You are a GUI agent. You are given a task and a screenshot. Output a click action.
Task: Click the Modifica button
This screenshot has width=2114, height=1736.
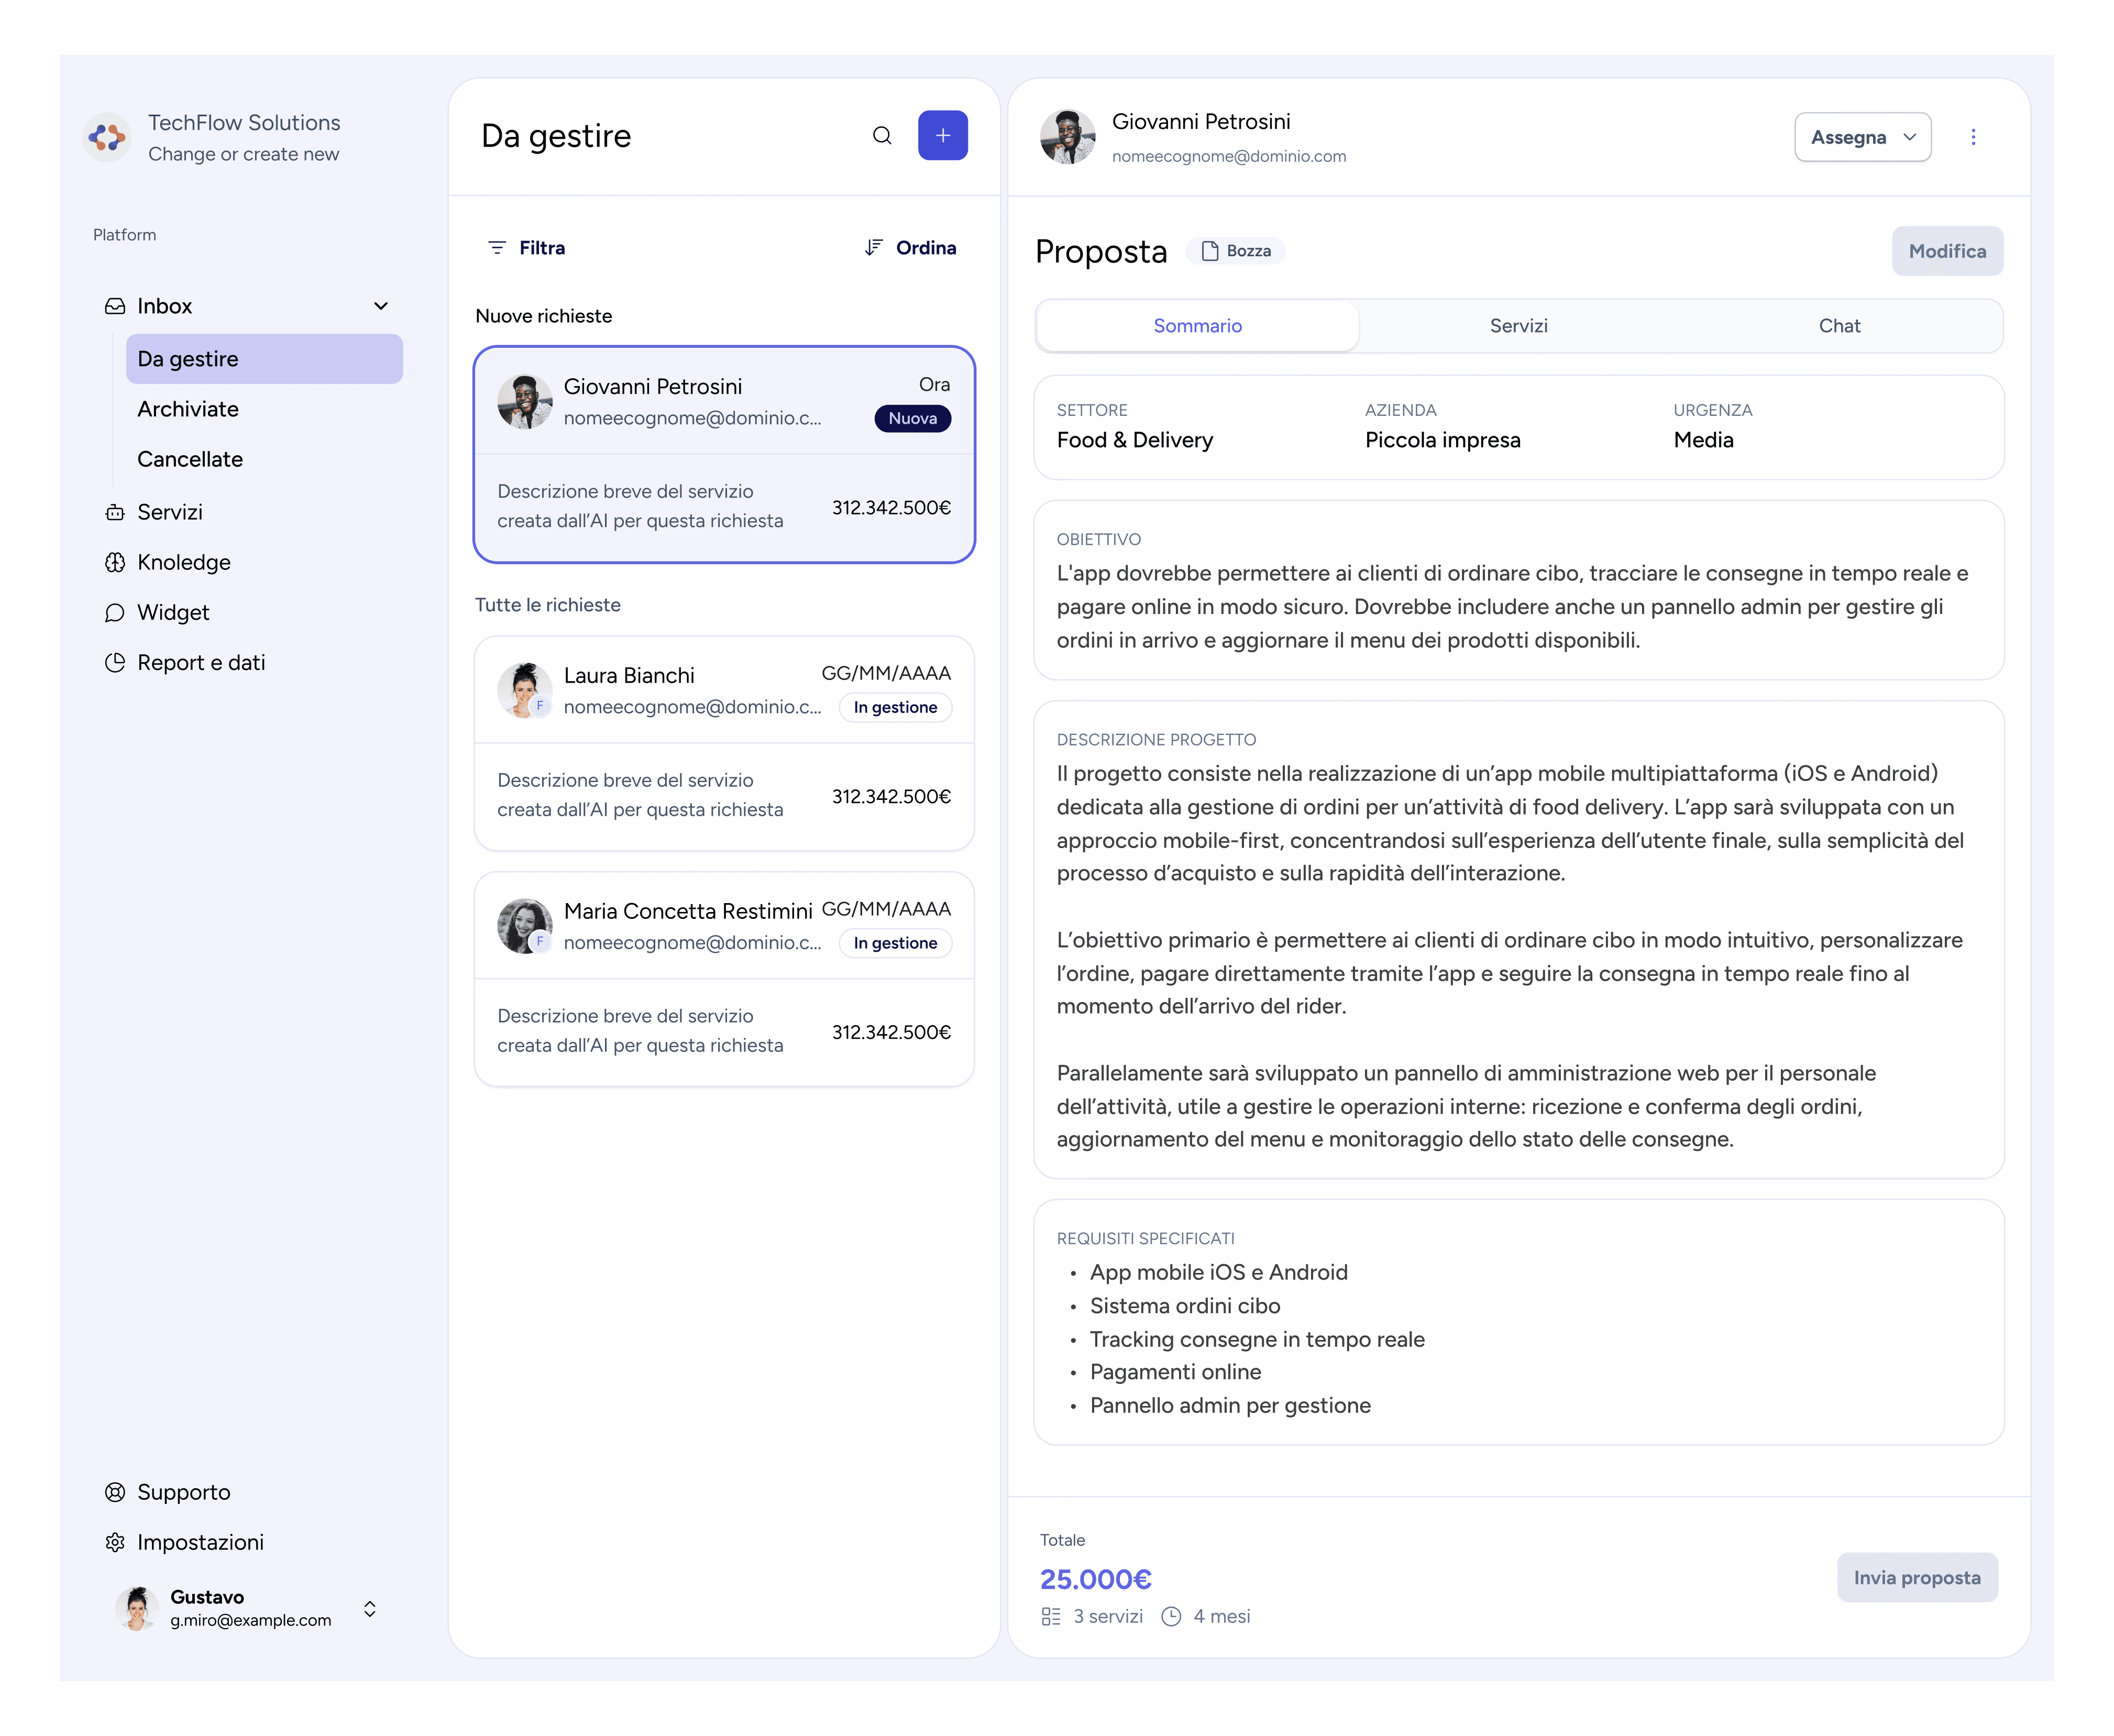pyautogui.click(x=1945, y=251)
